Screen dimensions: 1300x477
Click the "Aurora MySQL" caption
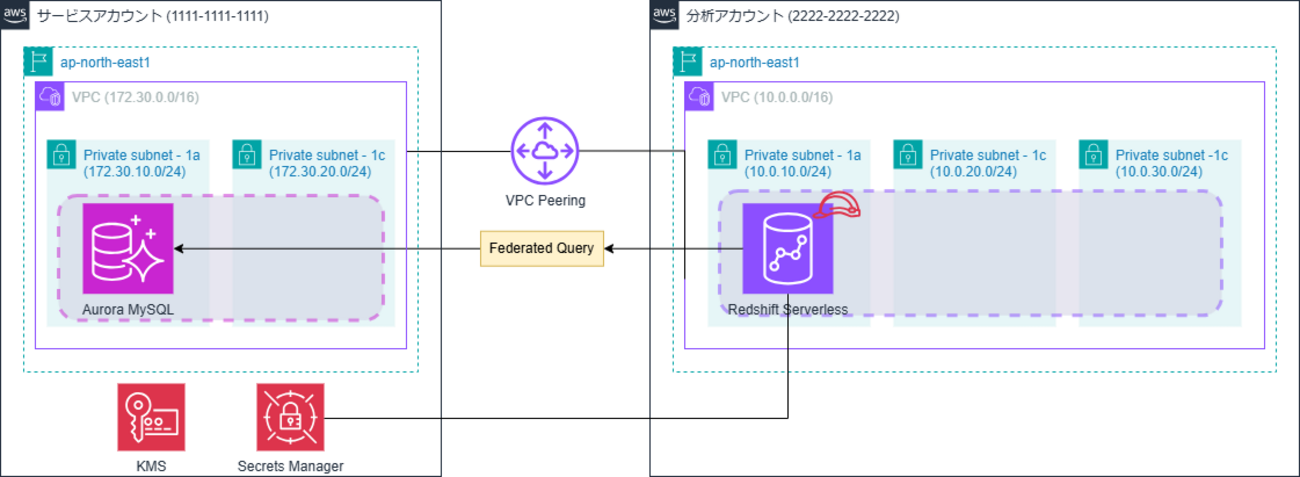(128, 309)
